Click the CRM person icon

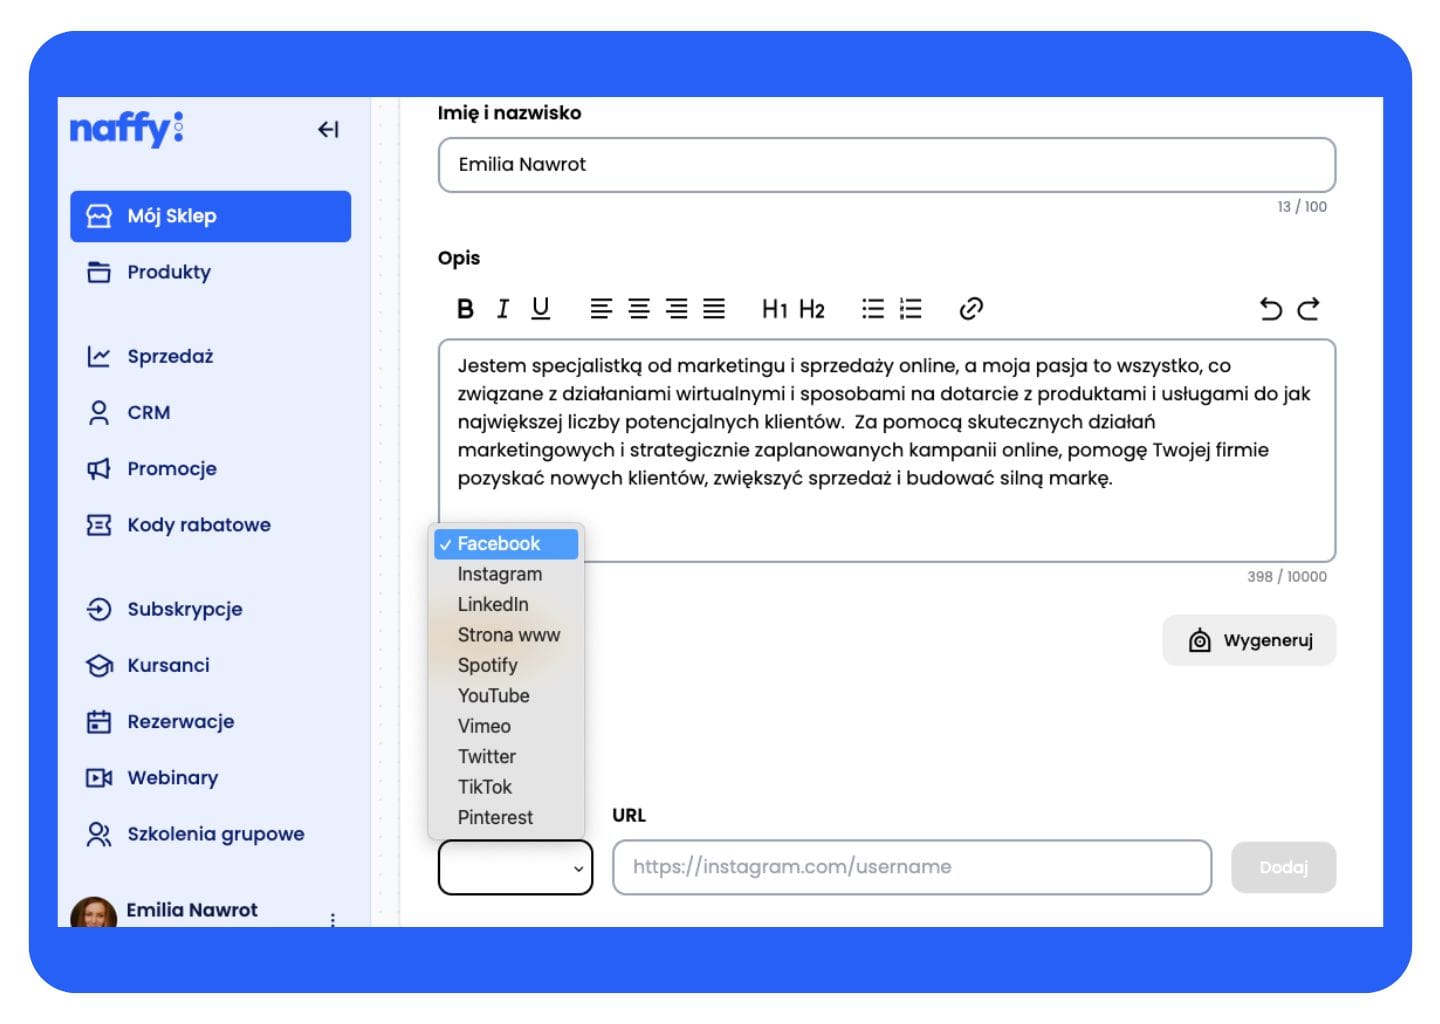[x=99, y=412]
